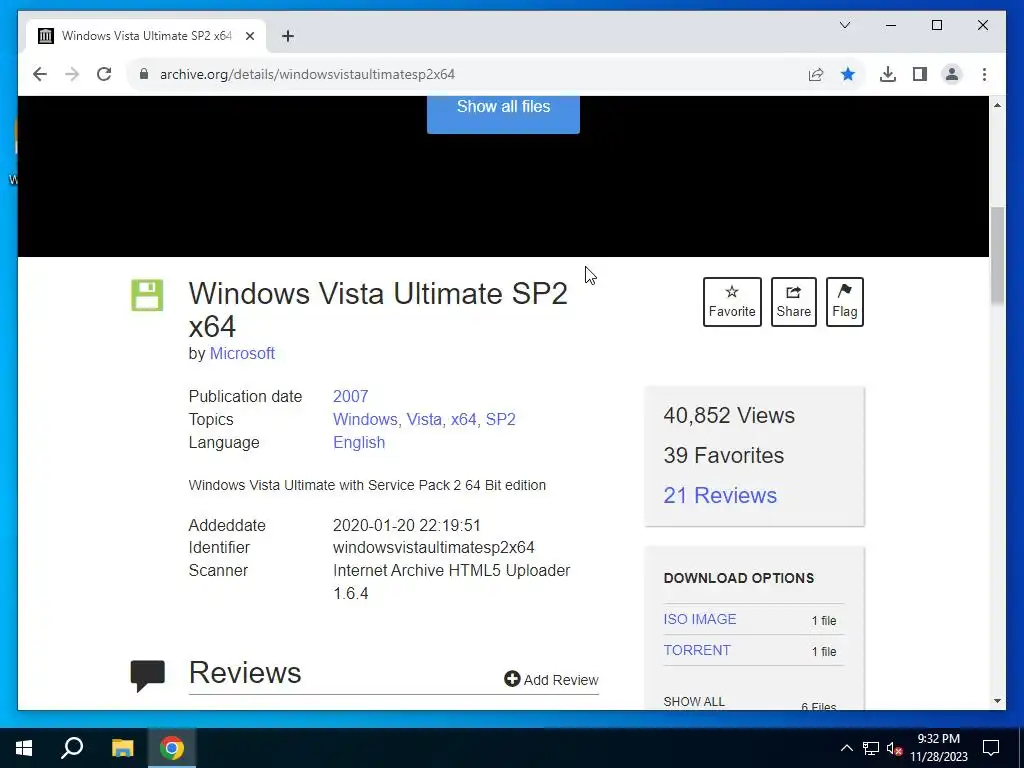
Task: Click the Show all files button
Action: pyautogui.click(x=503, y=114)
